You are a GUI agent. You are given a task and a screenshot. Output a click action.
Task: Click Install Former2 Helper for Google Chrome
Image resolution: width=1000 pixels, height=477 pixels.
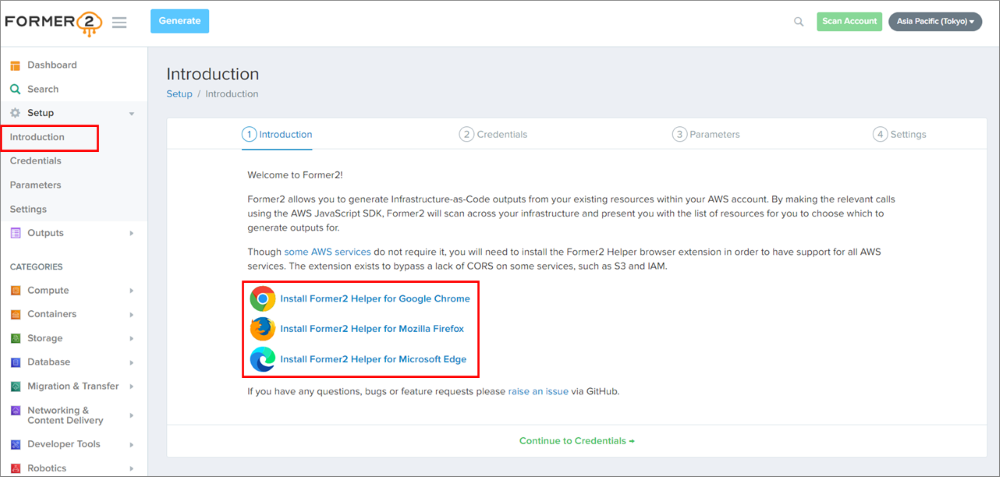(x=375, y=298)
